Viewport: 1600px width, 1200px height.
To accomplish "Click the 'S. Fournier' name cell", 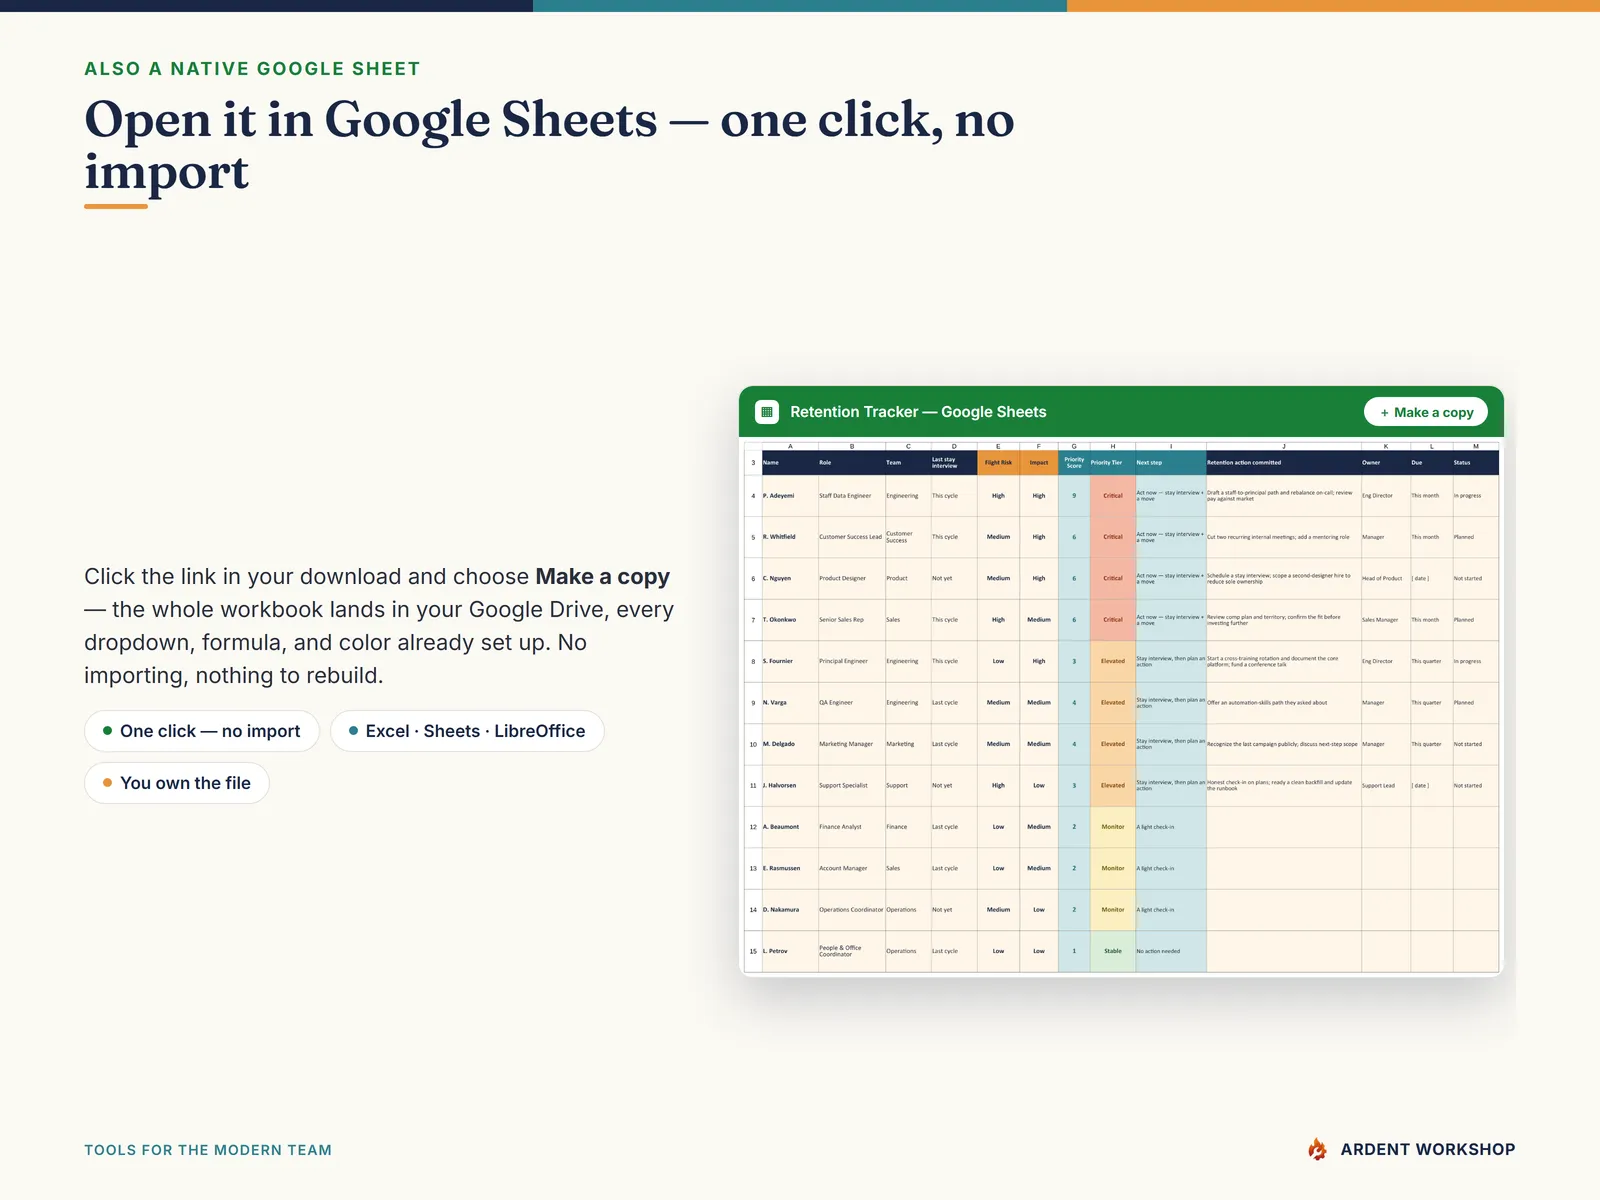I will [789, 661].
